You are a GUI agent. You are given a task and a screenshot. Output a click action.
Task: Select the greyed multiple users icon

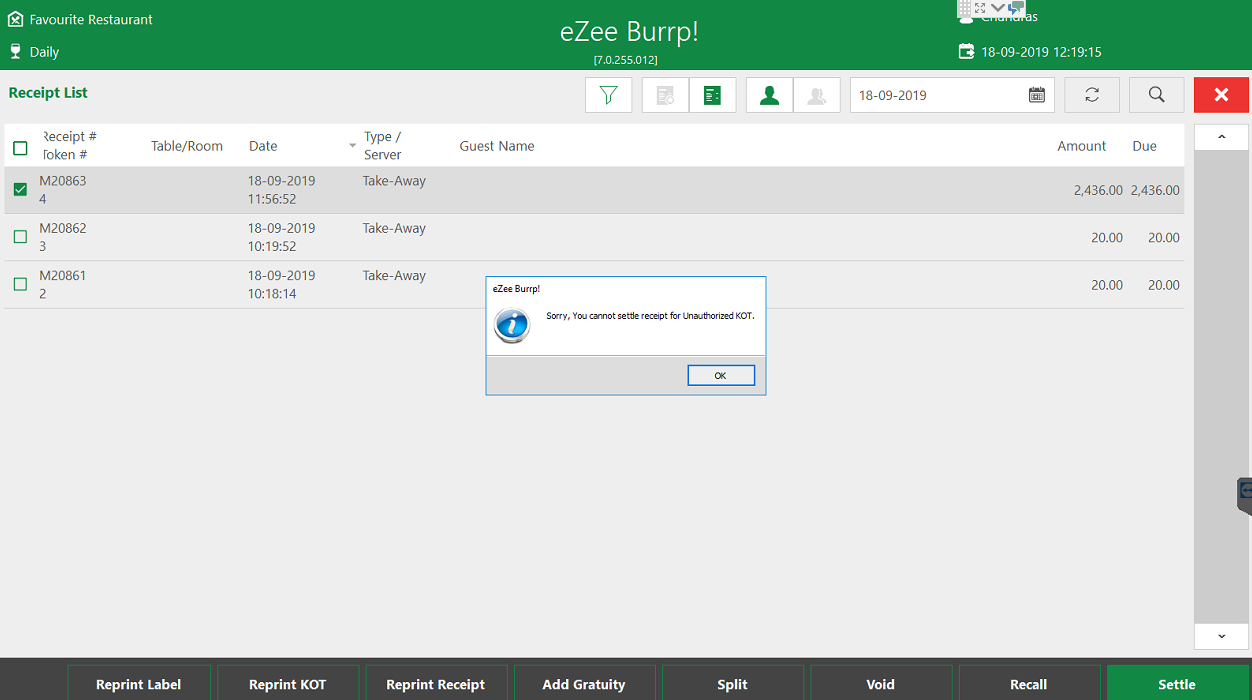(x=817, y=95)
